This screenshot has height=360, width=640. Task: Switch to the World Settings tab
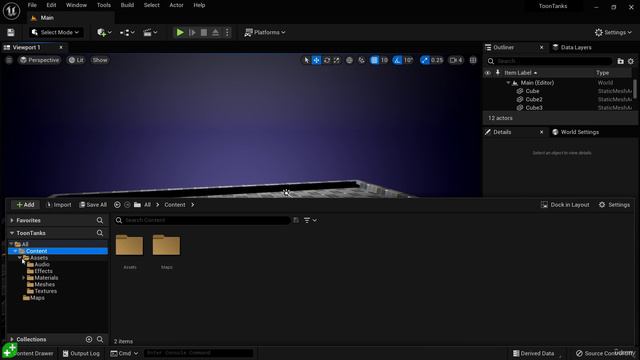pyautogui.click(x=576, y=132)
